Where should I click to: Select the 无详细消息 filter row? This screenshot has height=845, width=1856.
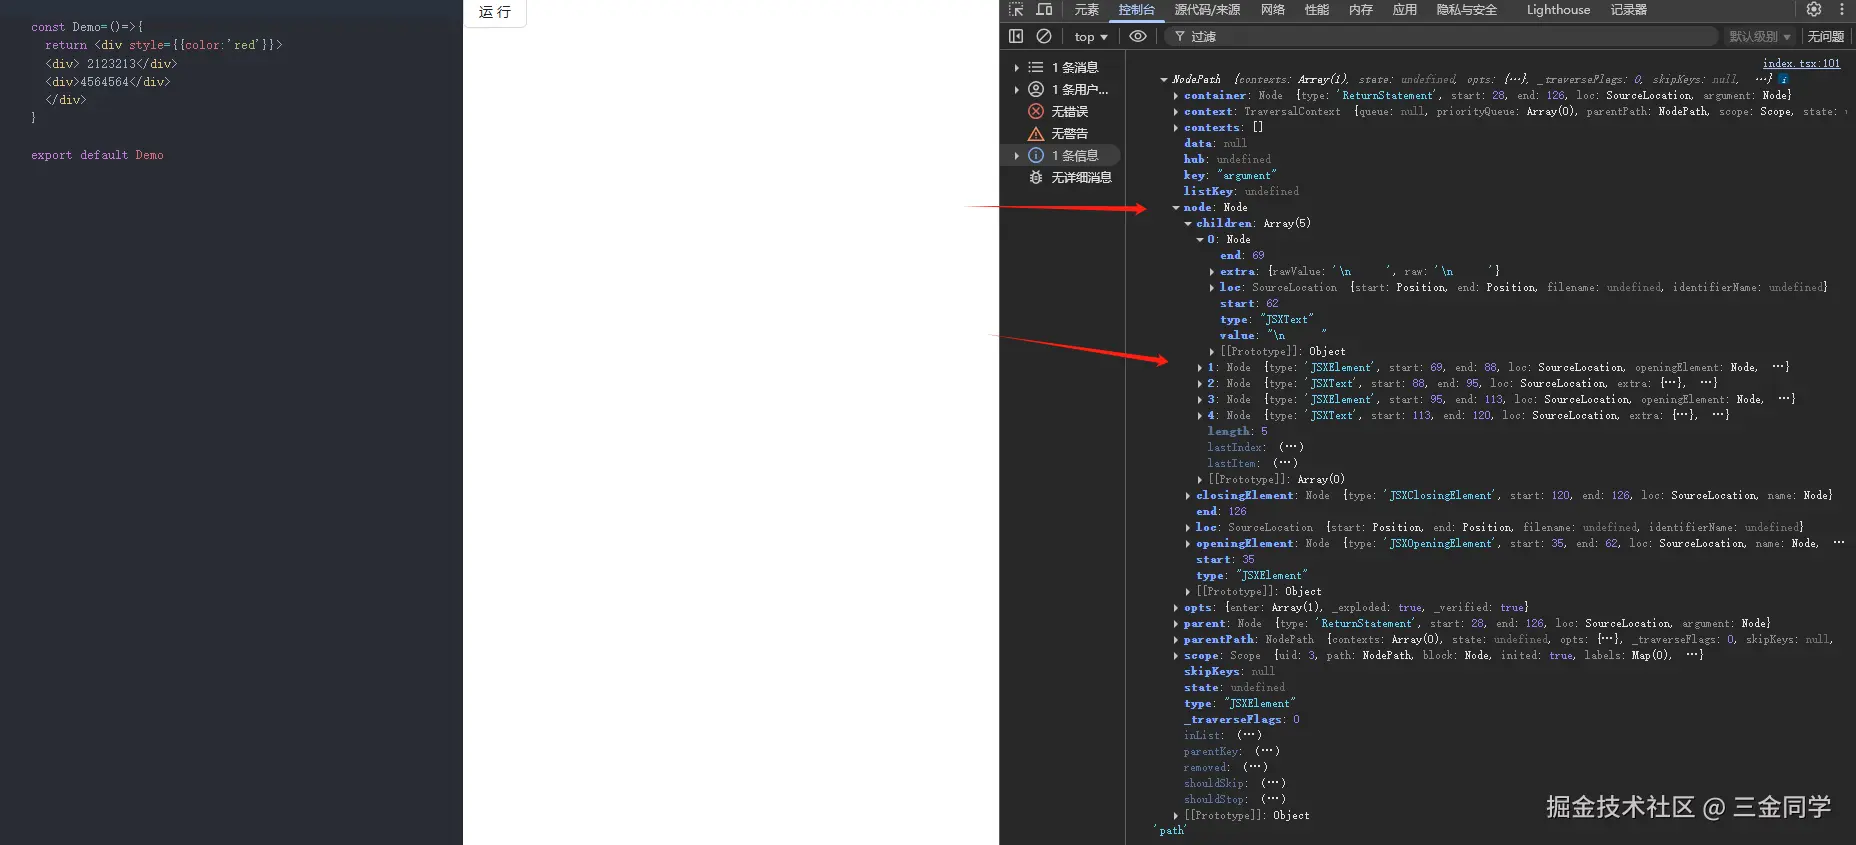point(1061,177)
